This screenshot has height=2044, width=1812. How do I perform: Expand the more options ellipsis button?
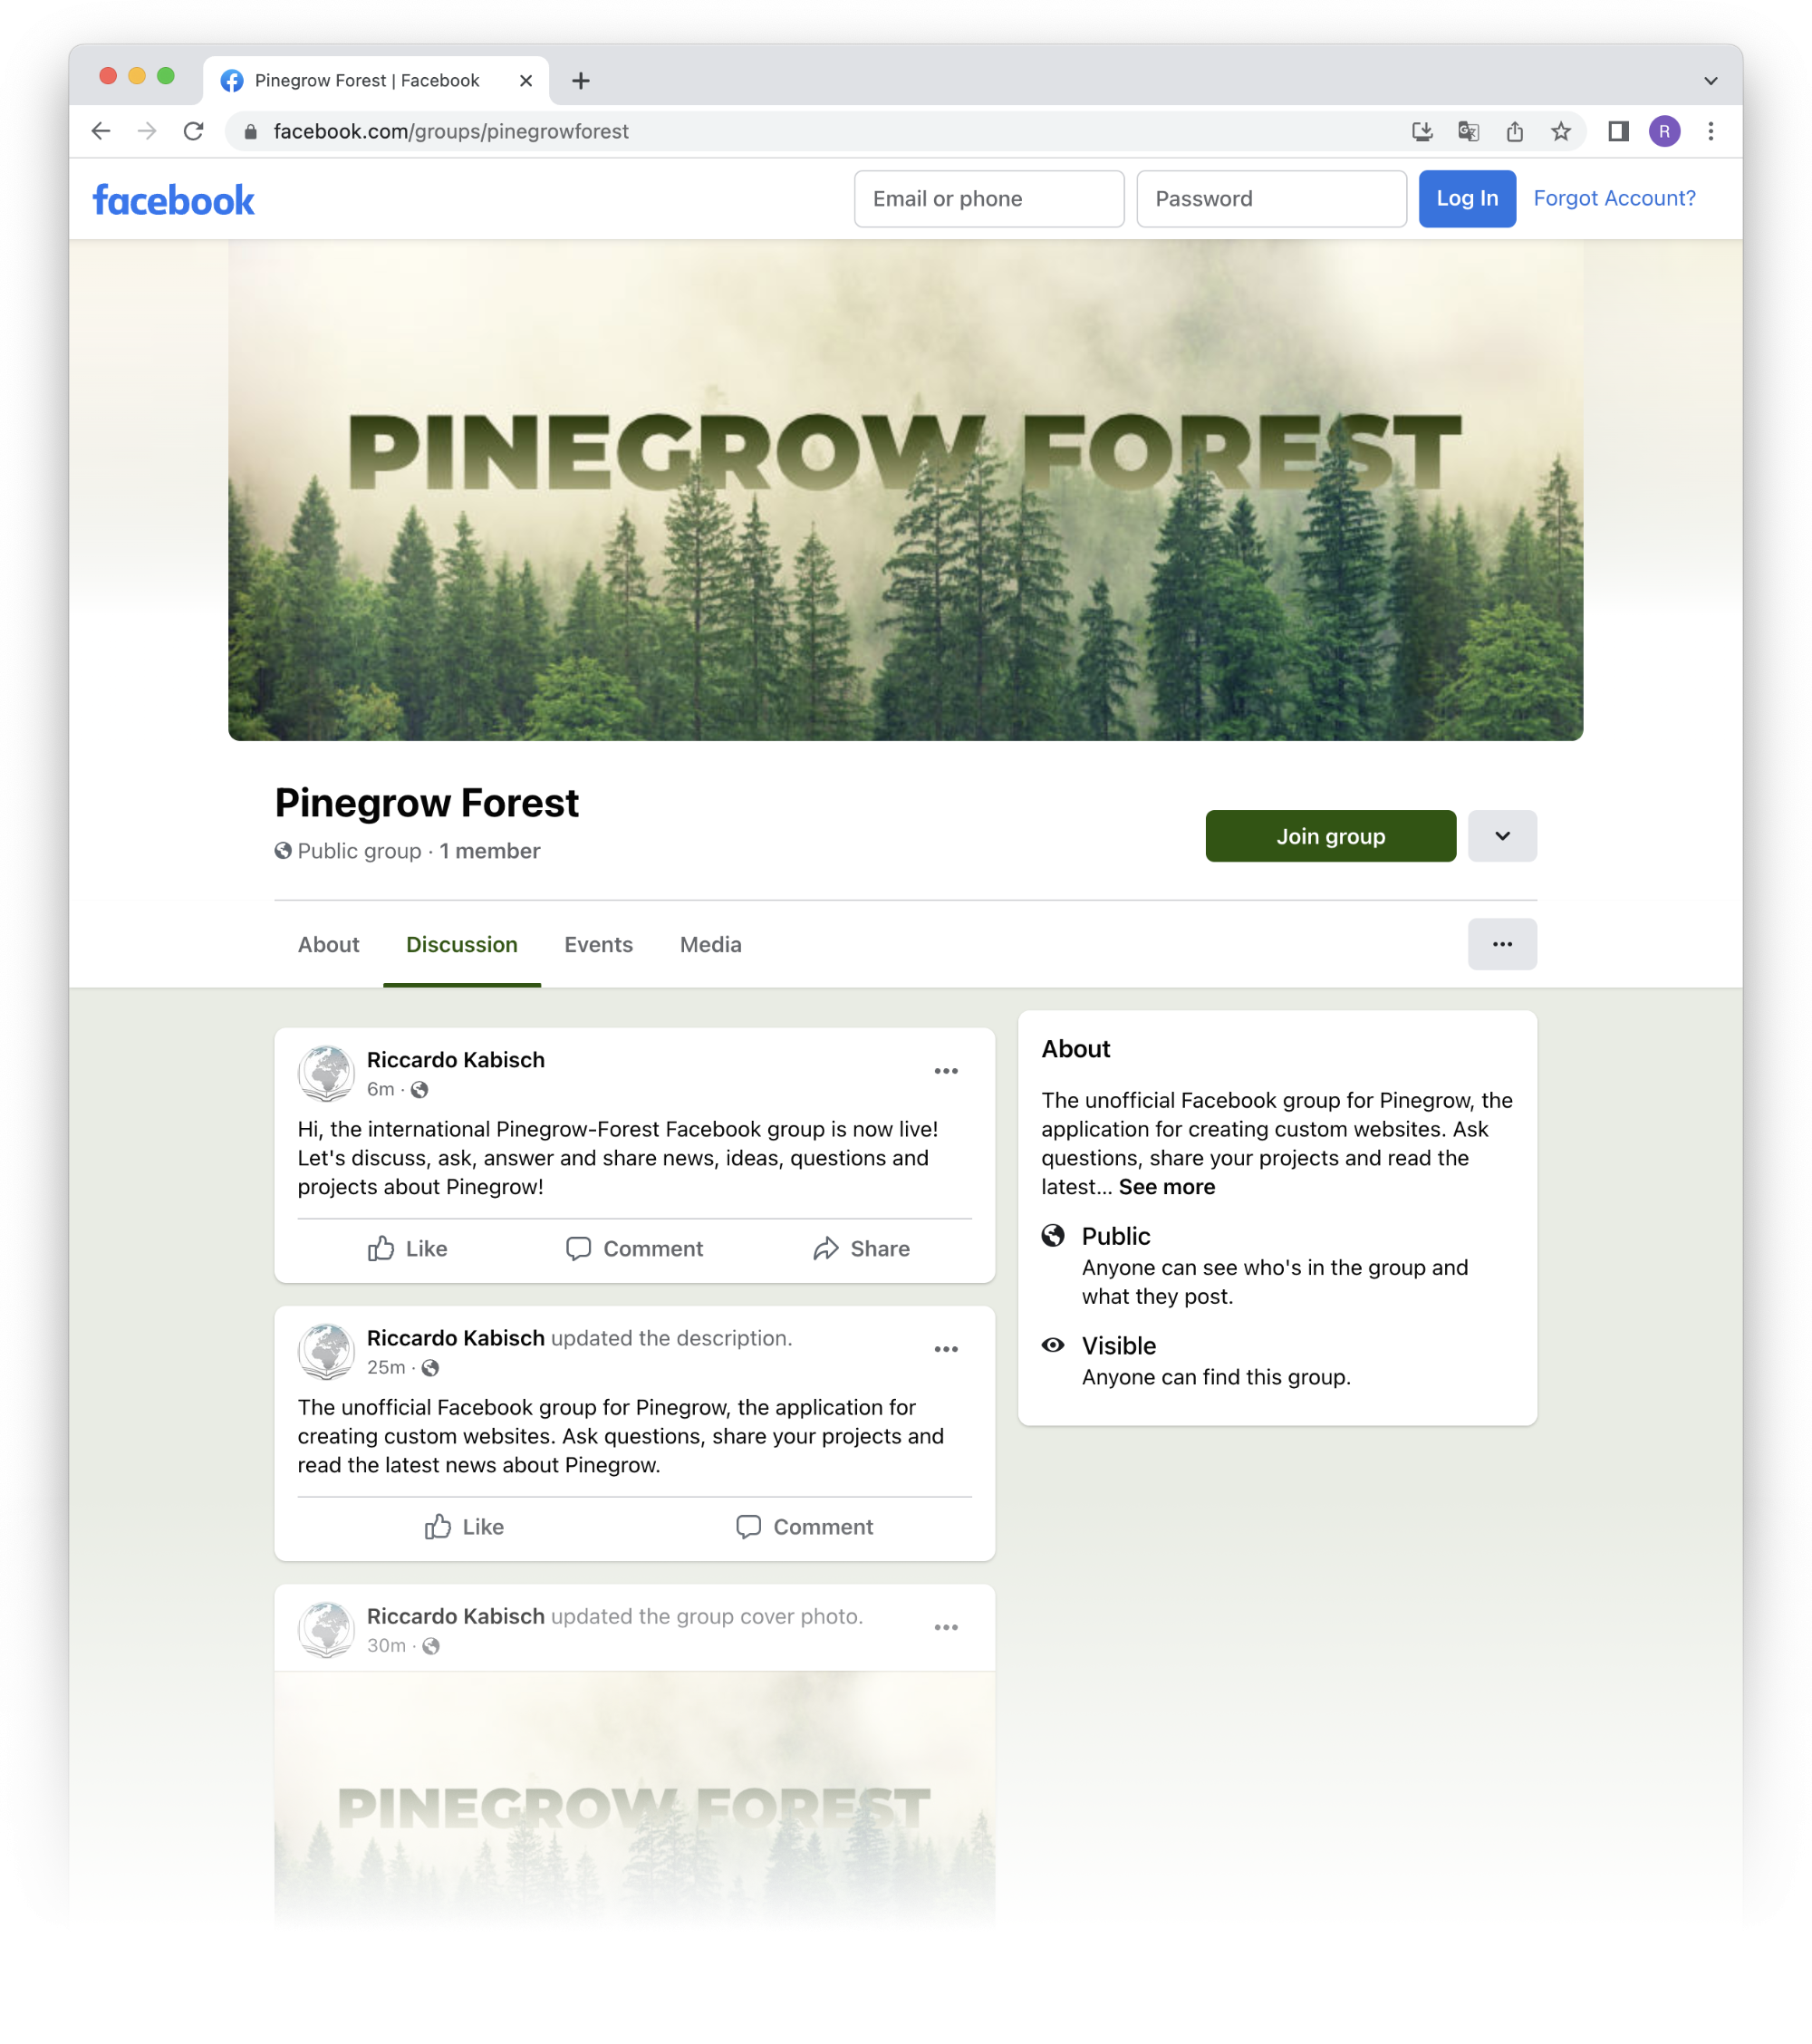pyautogui.click(x=1502, y=944)
